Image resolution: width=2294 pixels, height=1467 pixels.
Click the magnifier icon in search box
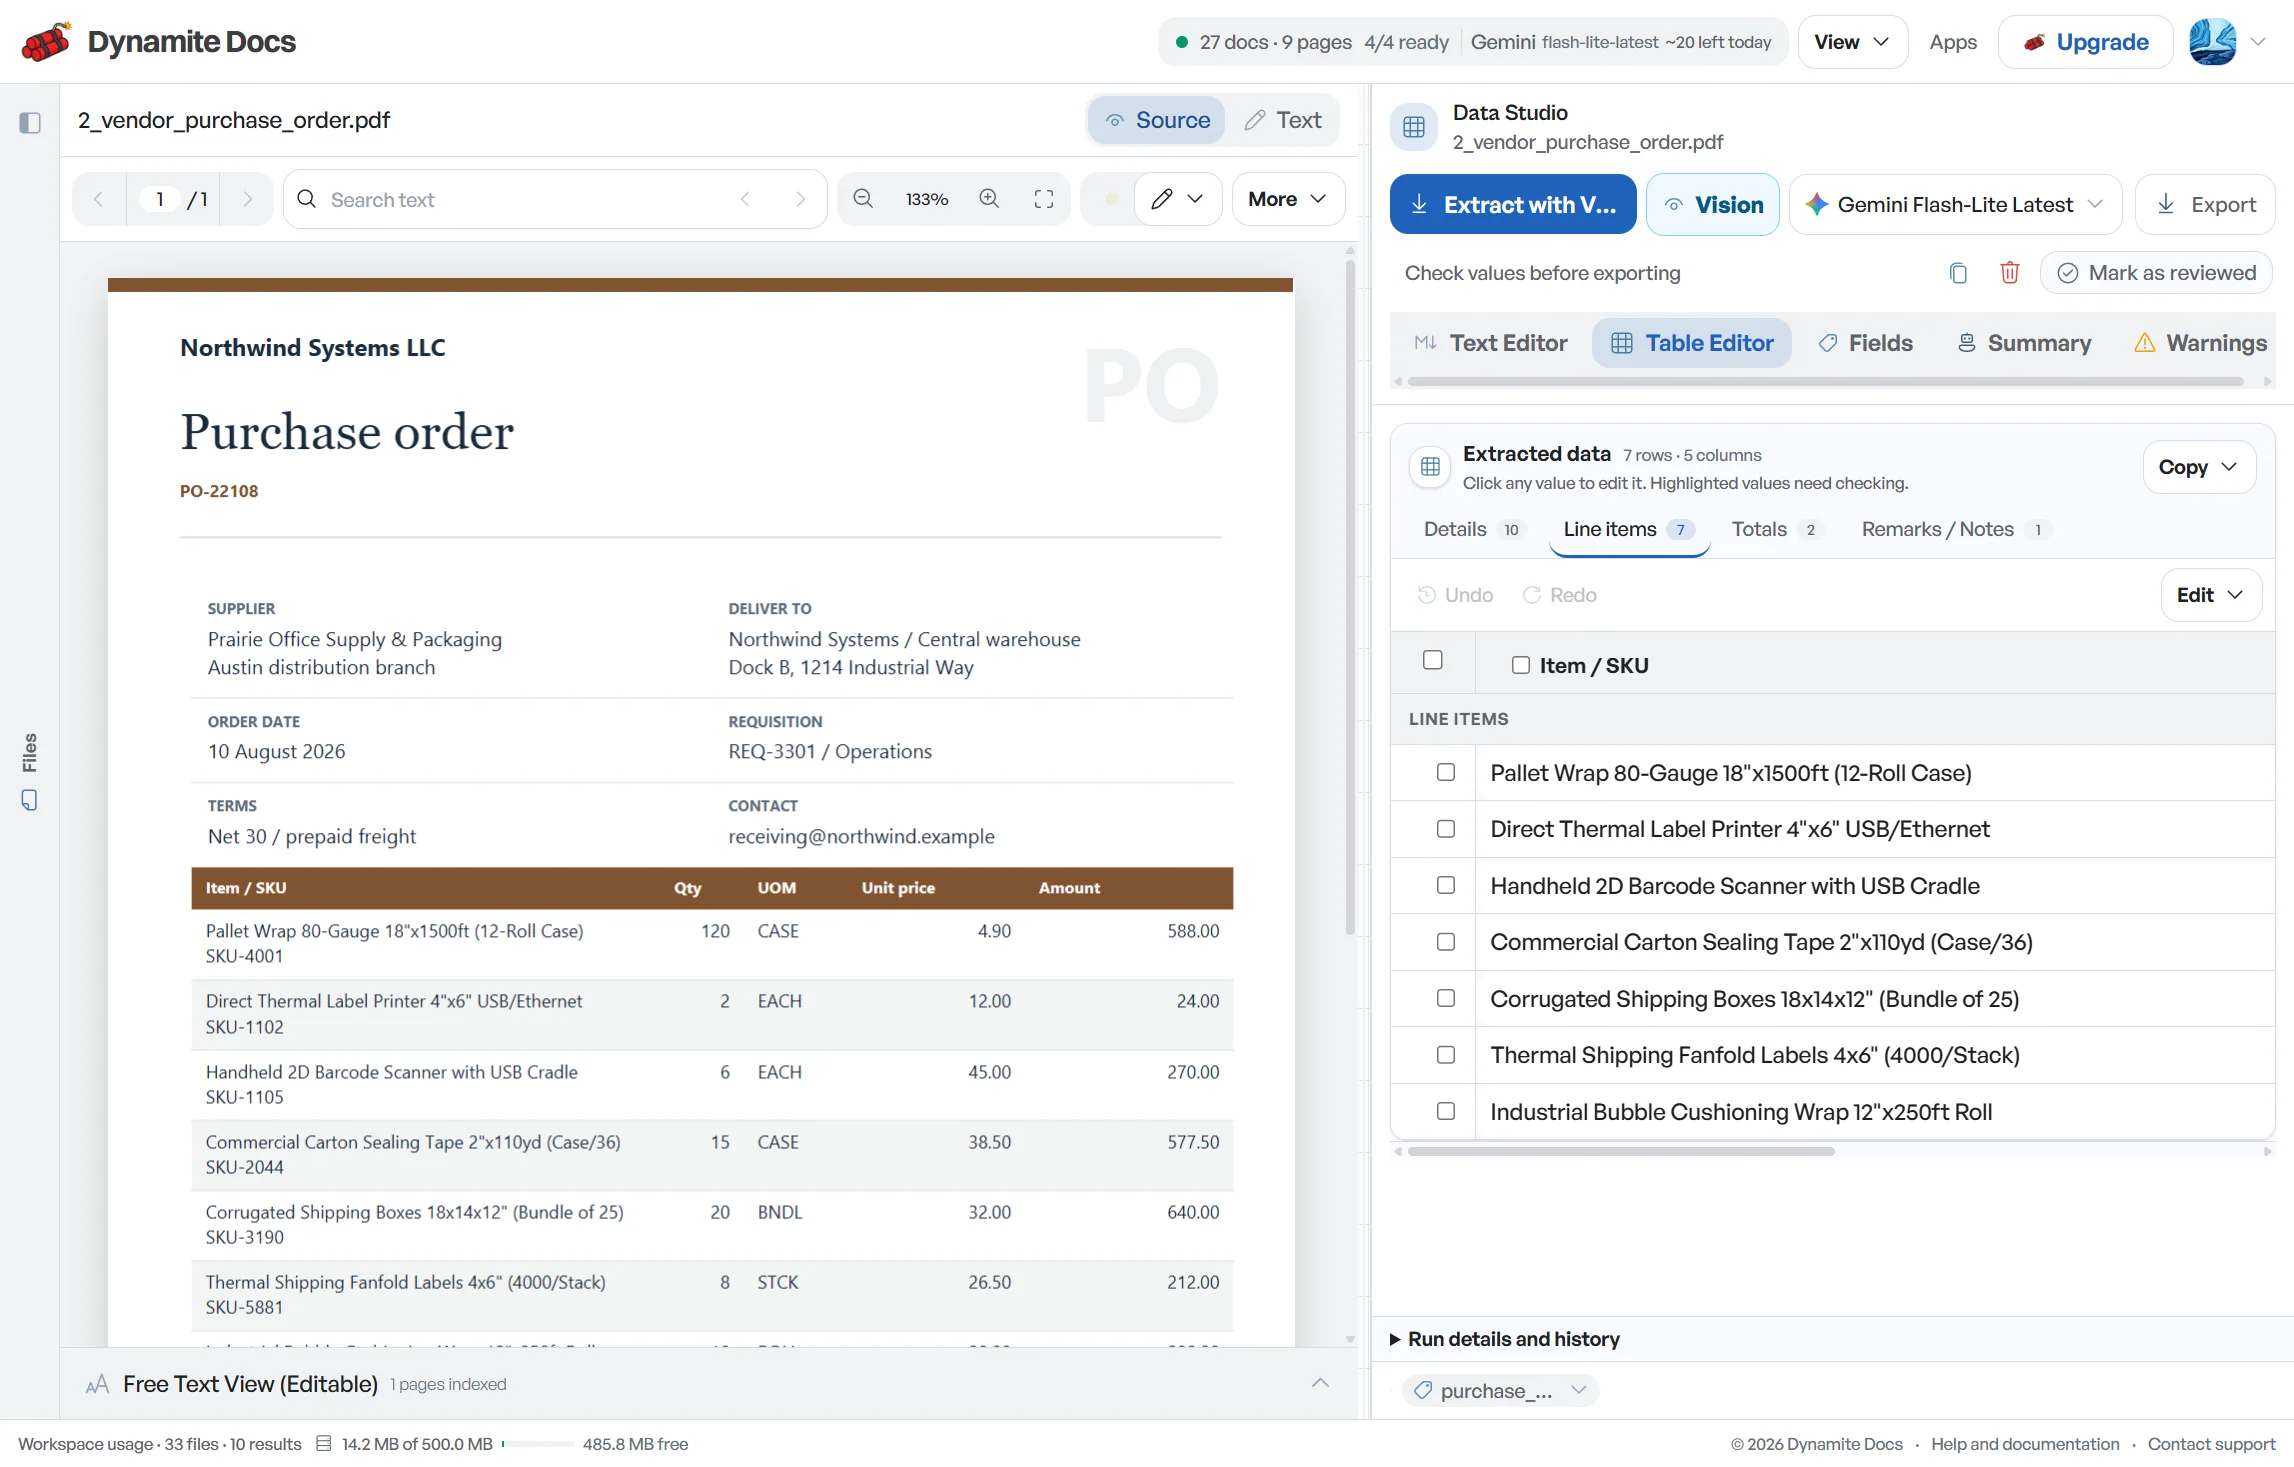307,199
